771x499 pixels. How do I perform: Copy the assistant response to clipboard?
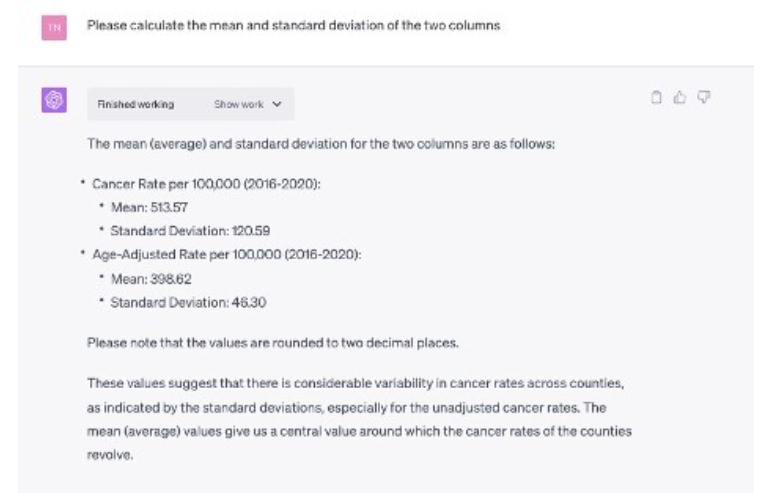pos(656,97)
